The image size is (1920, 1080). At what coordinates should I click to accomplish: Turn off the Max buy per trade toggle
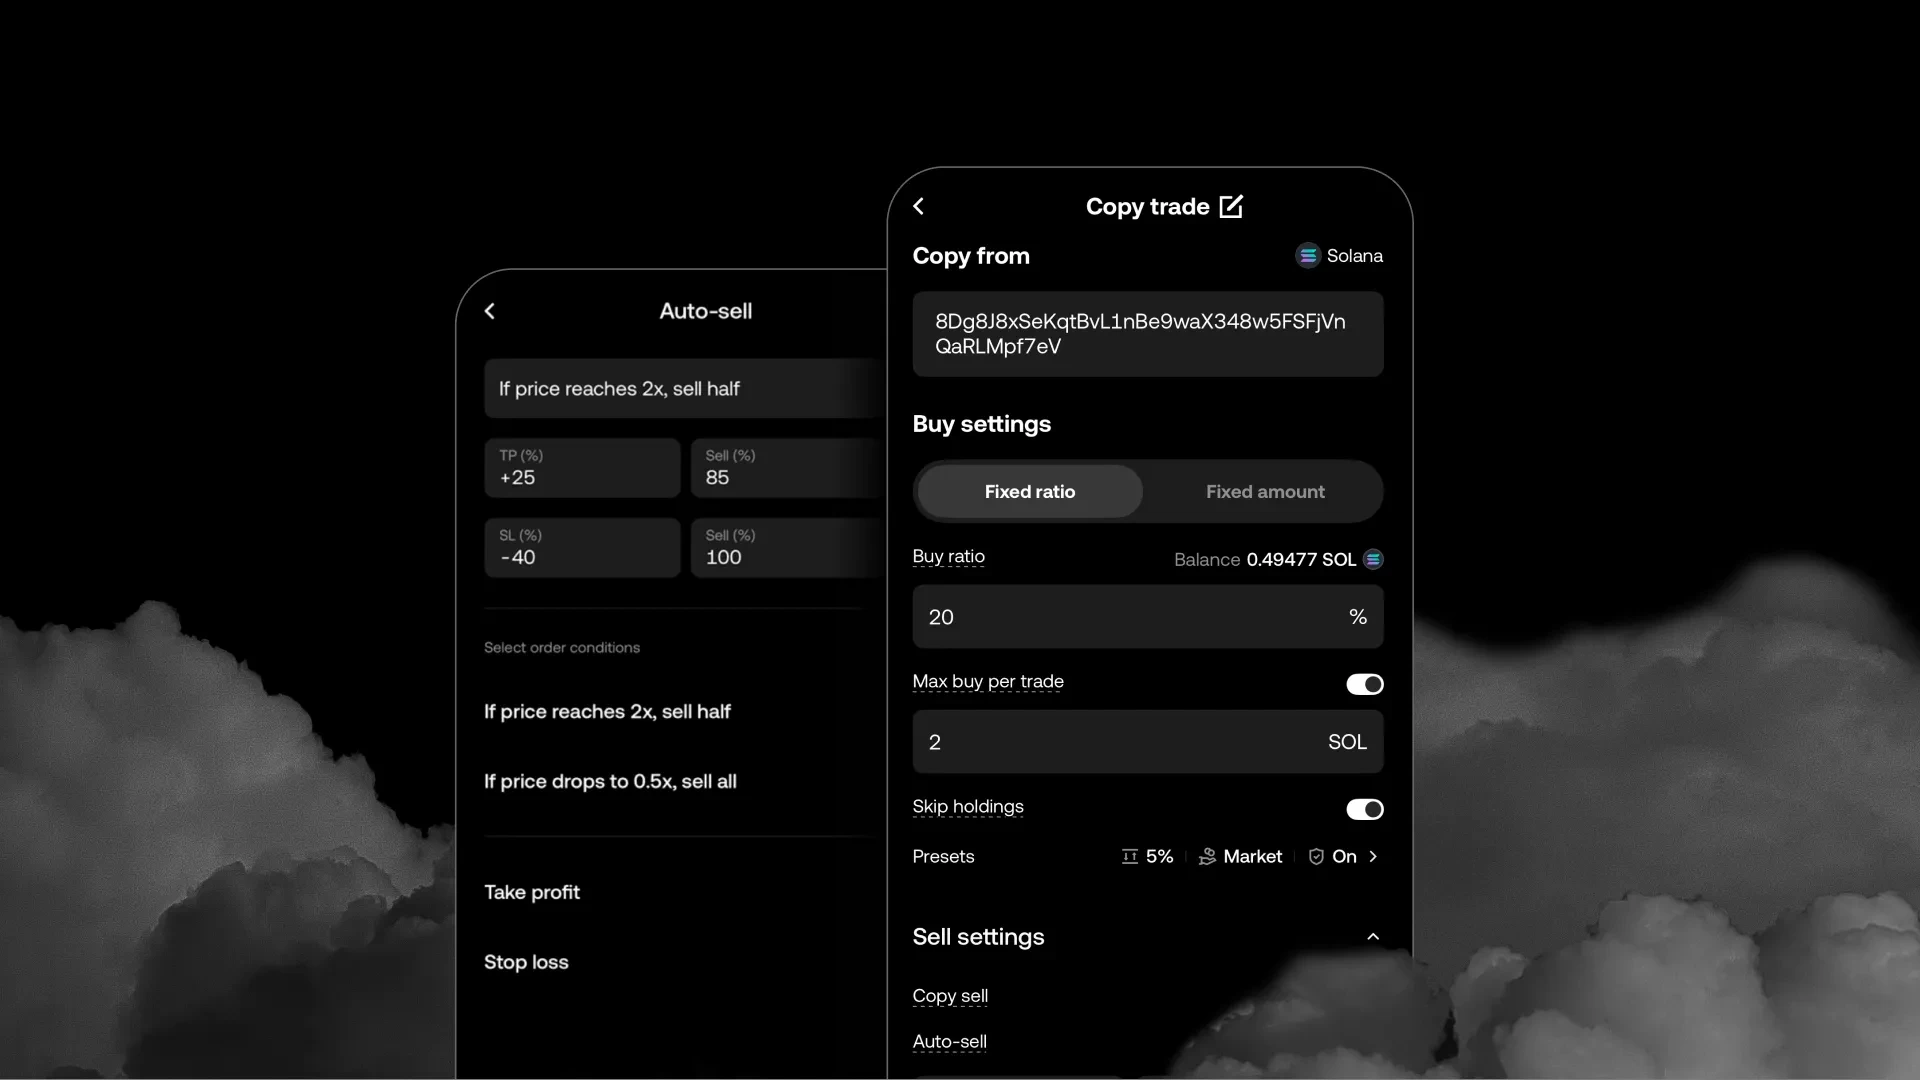(1365, 684)
